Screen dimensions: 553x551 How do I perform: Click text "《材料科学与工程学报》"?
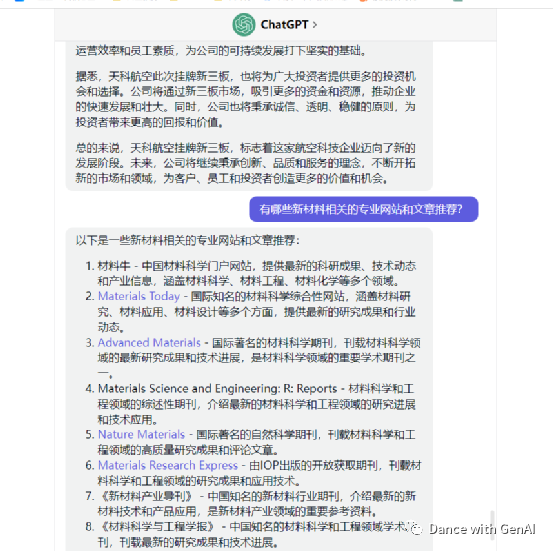pyautogui.click(x=157, y=527)
